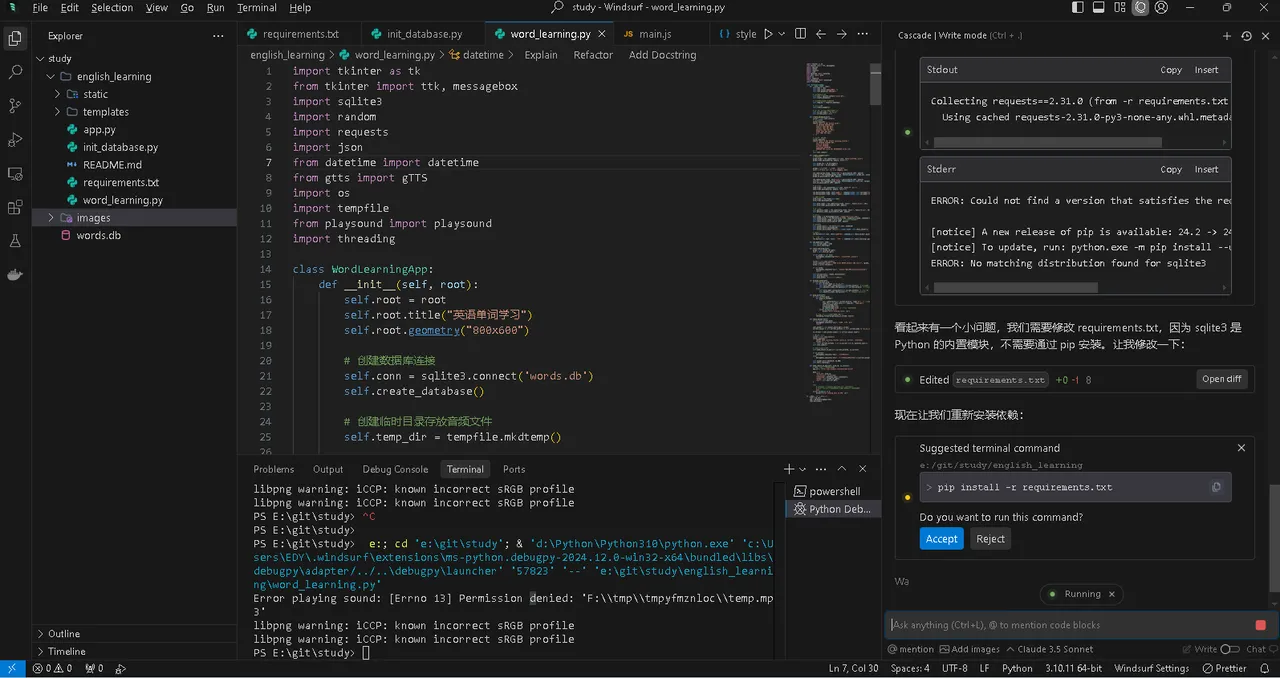1280x678 pixels.
Task: Maximize the terminal panel with the up chevron
Action: (x=842, y=469)
